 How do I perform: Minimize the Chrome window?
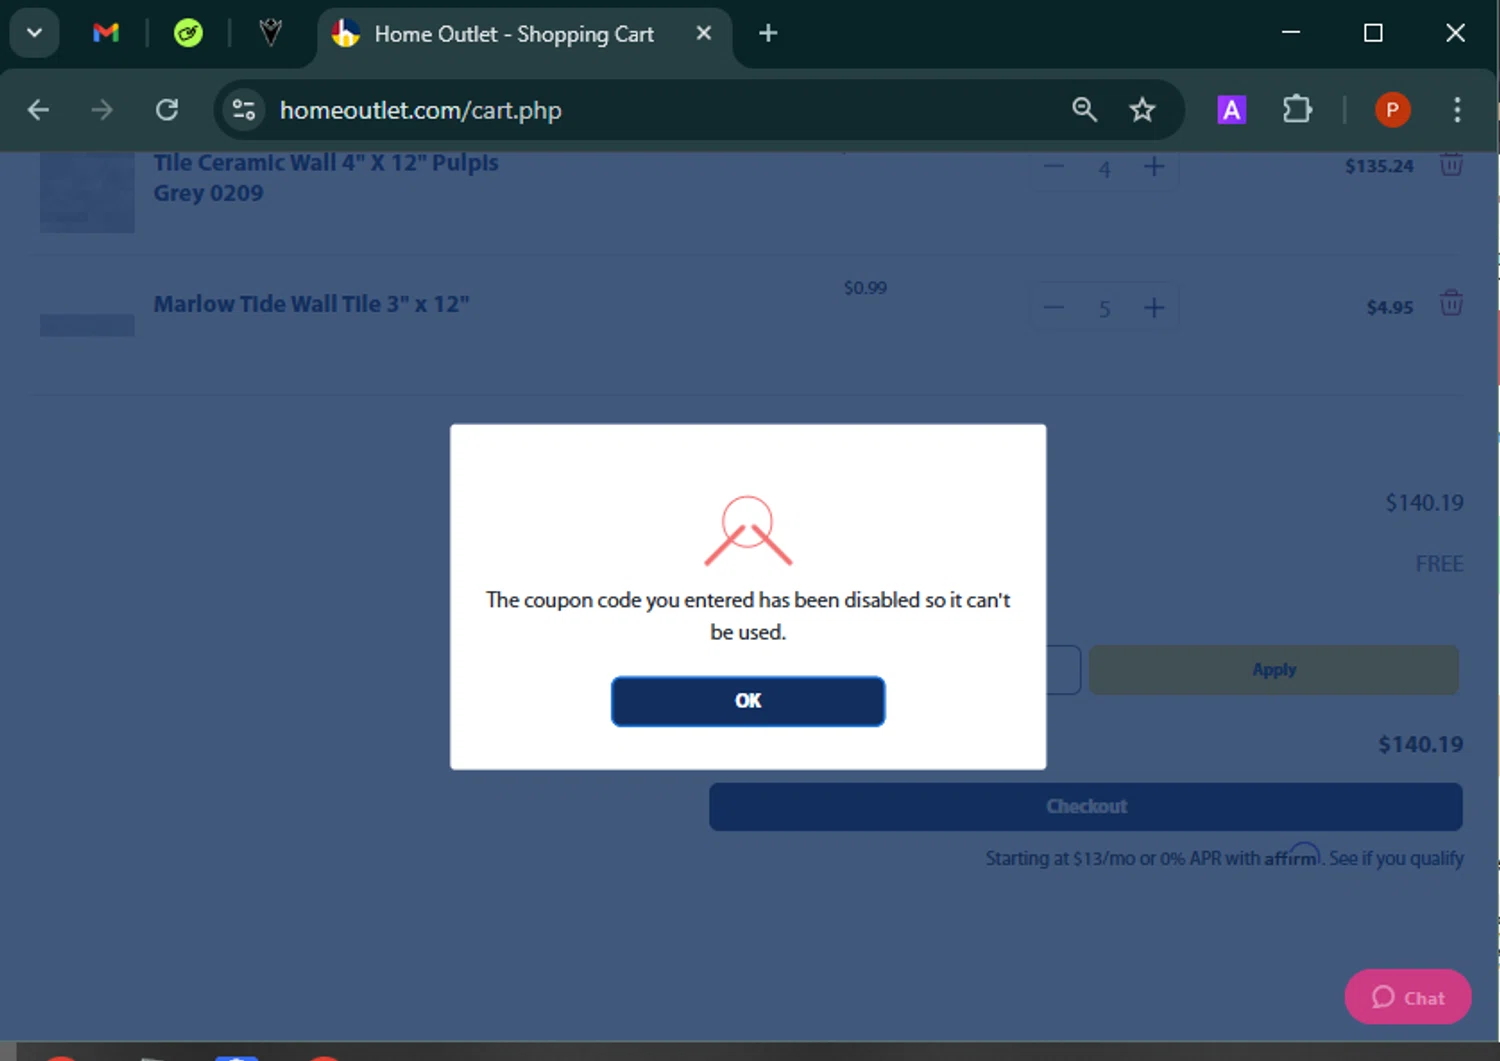pos(1291,33)
